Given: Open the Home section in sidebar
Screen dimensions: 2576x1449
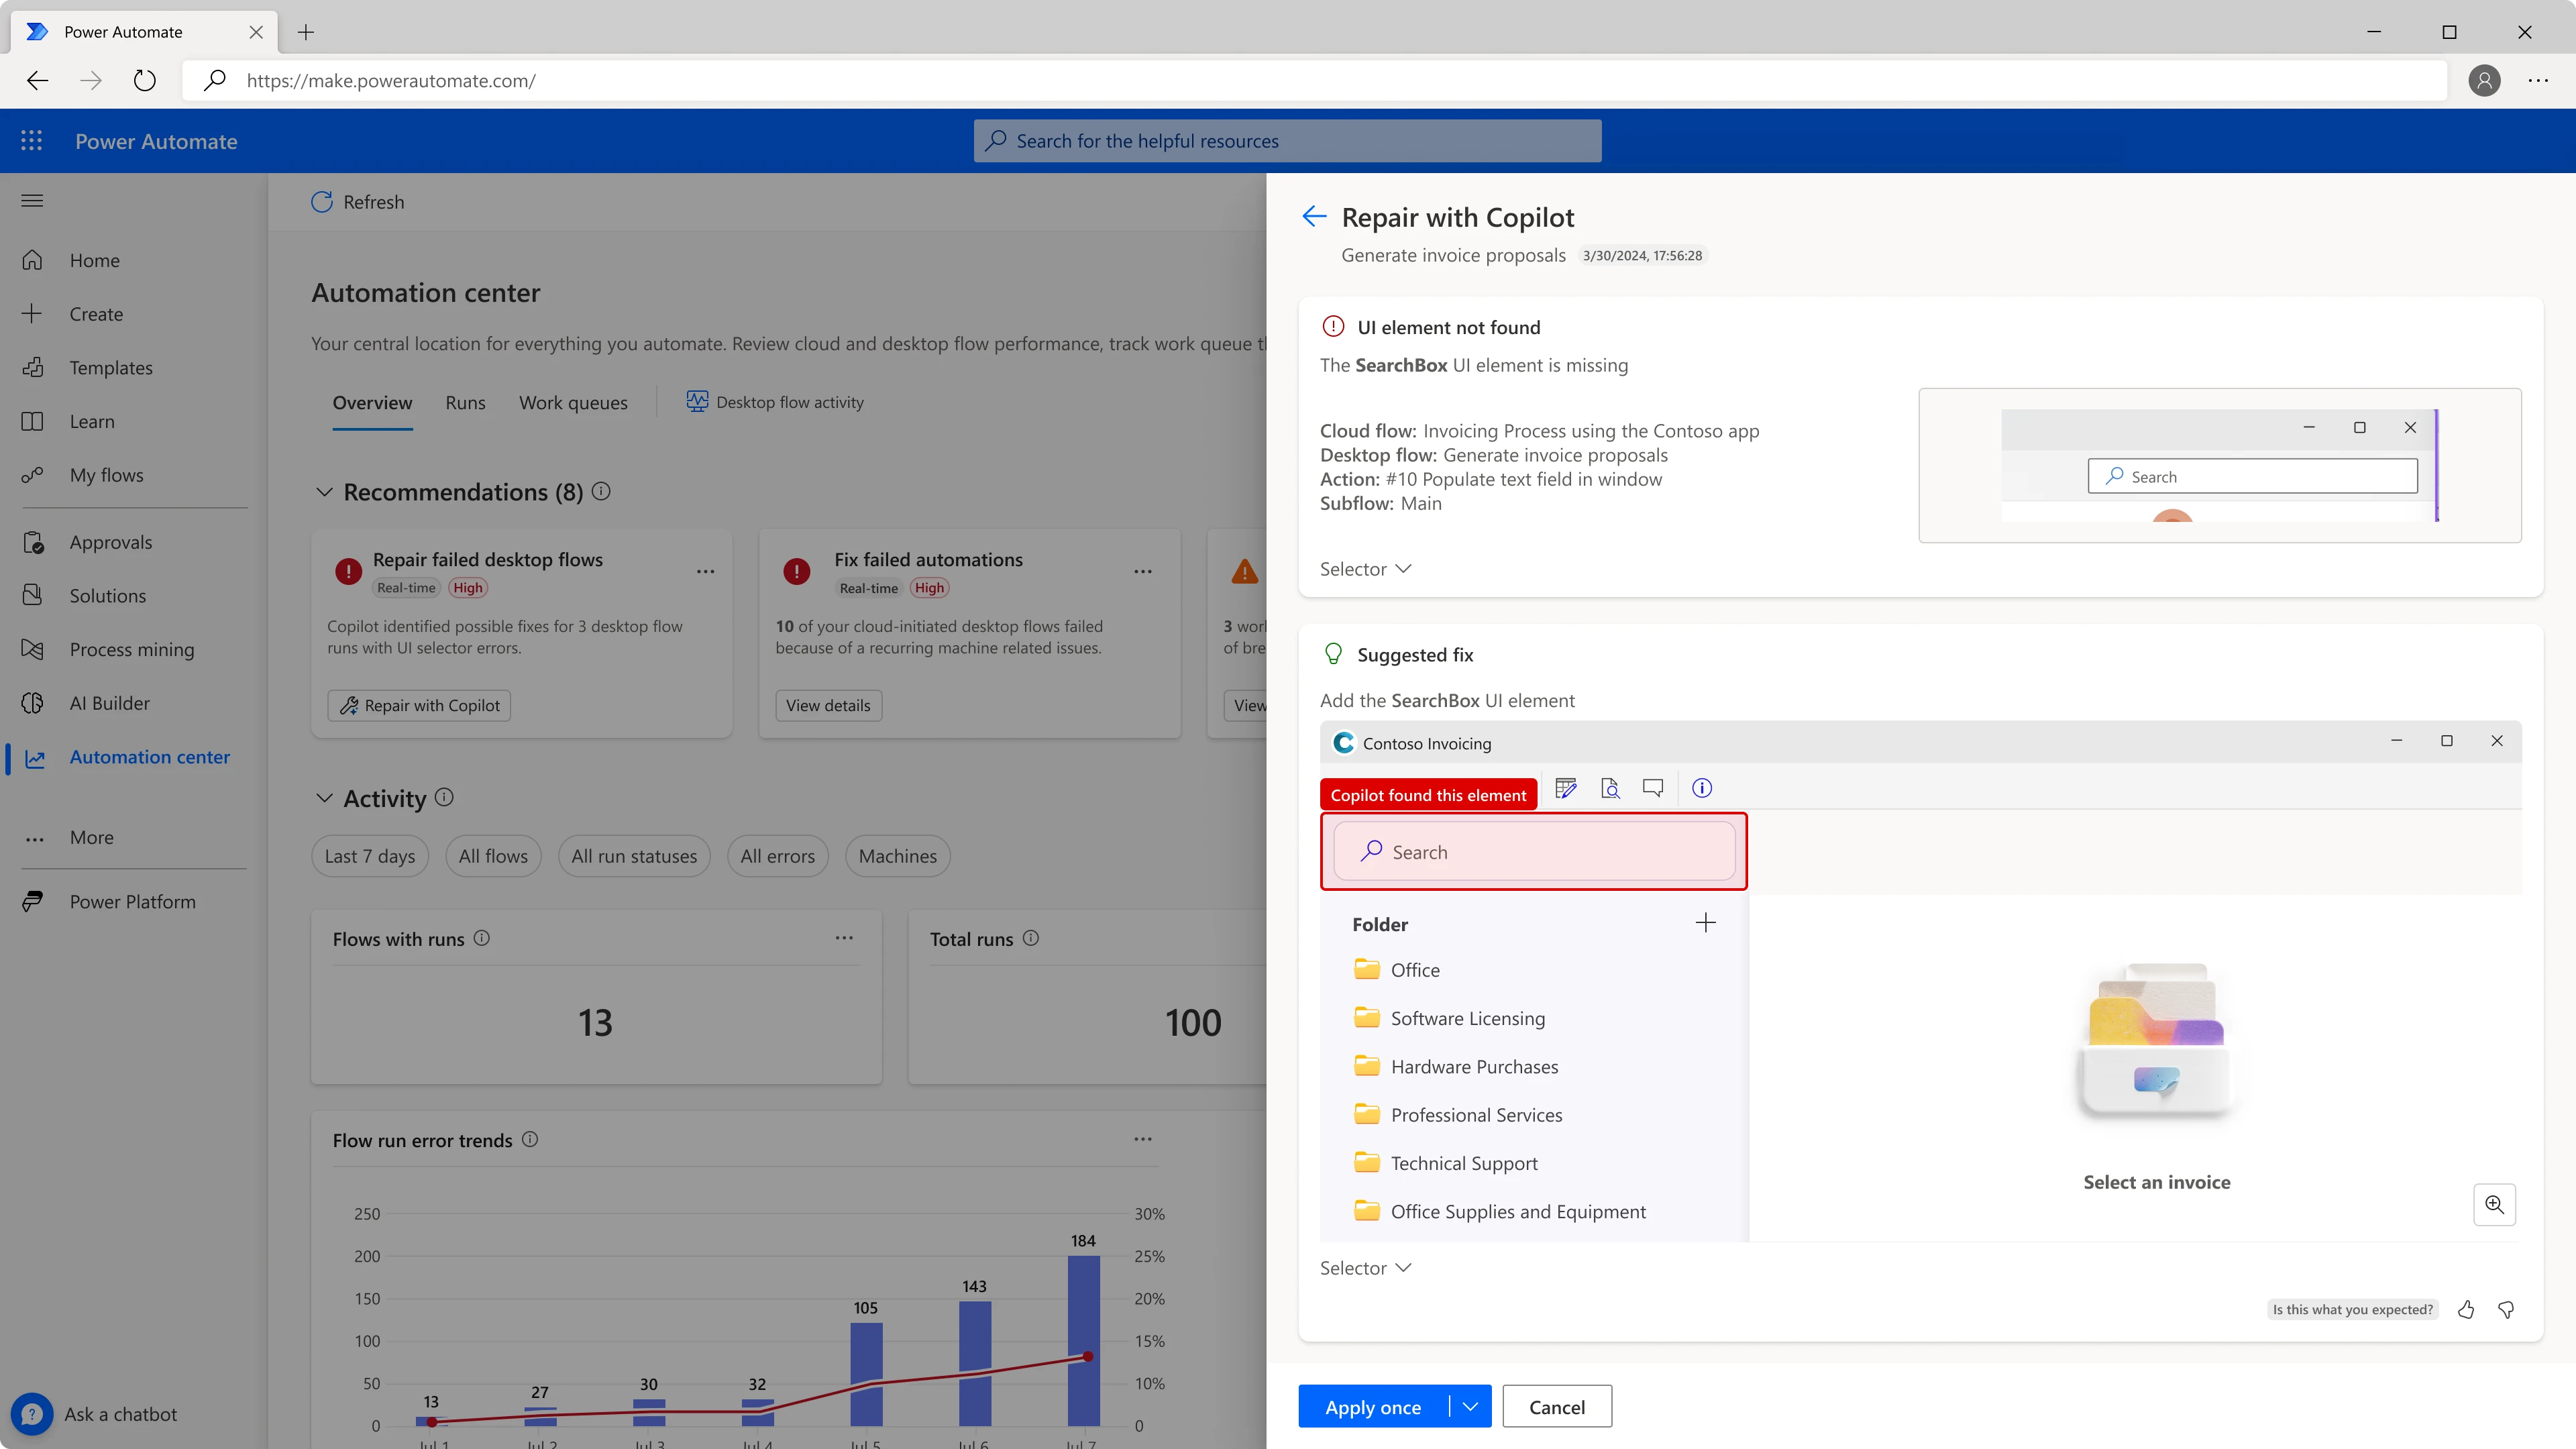Looking at the screenshot, I should pyautogui.click(x=94, y=260).
